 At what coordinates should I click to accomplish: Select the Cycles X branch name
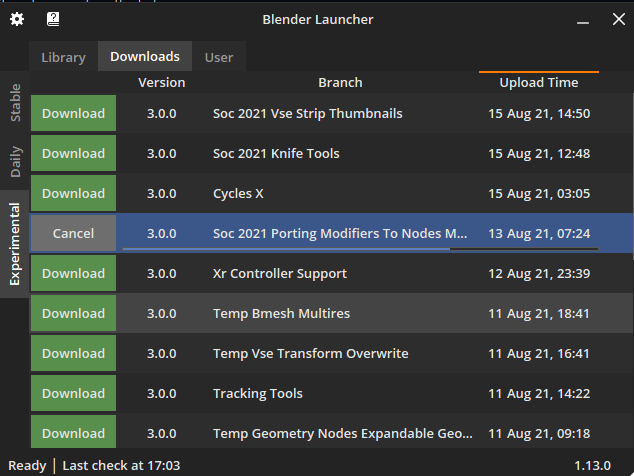point(238,194)
